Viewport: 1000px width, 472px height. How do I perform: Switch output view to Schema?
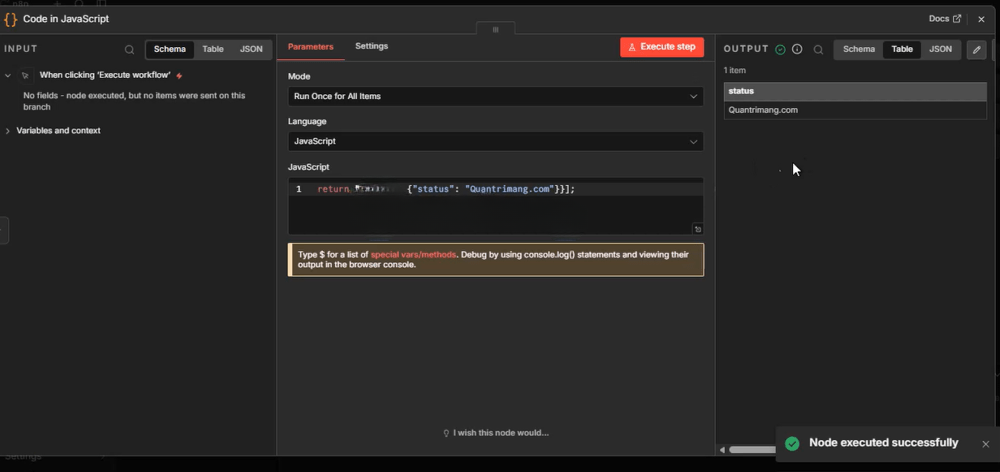pos(859,49)
